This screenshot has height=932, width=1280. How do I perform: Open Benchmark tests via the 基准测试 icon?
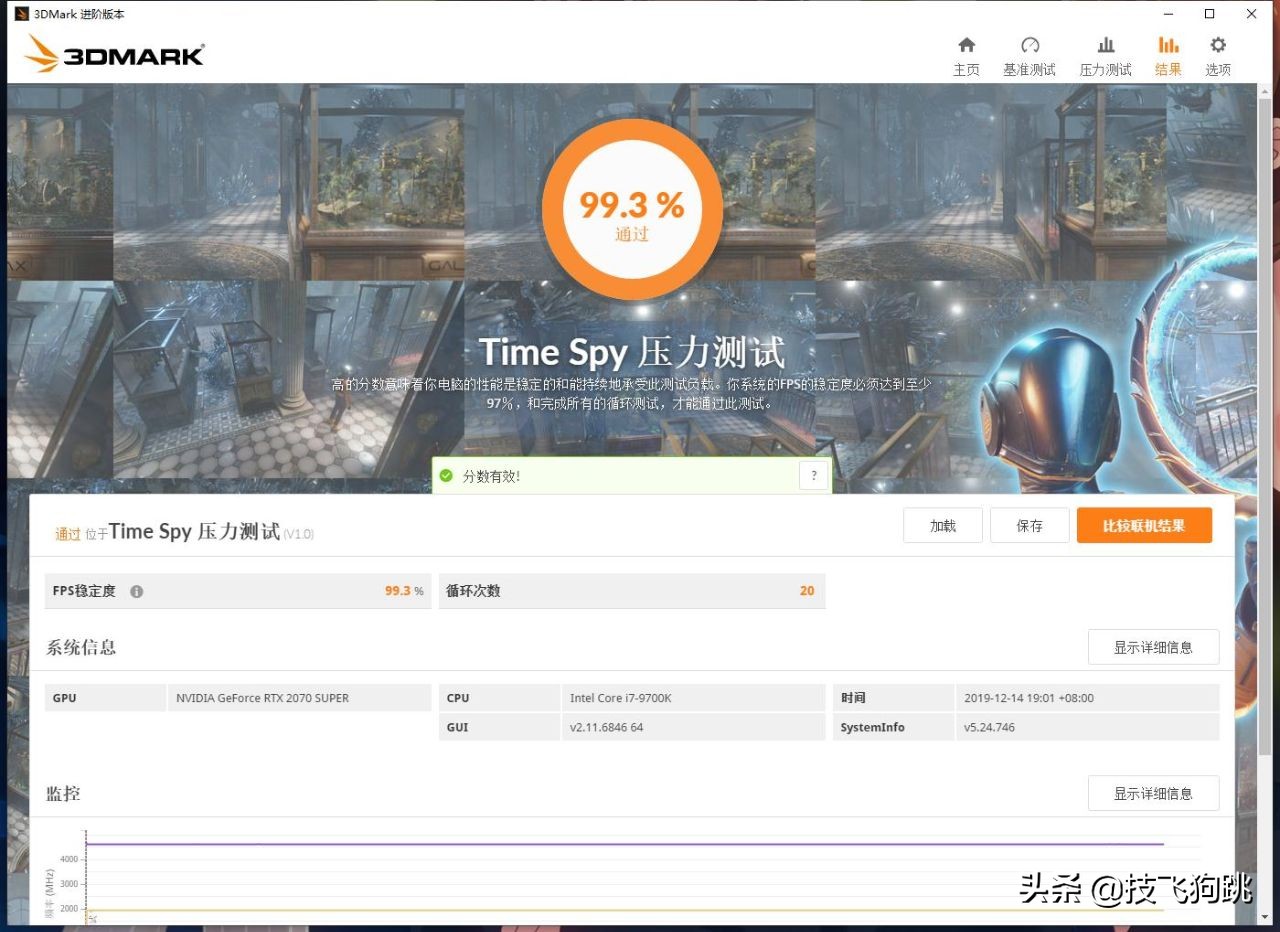coord(1029,55)
